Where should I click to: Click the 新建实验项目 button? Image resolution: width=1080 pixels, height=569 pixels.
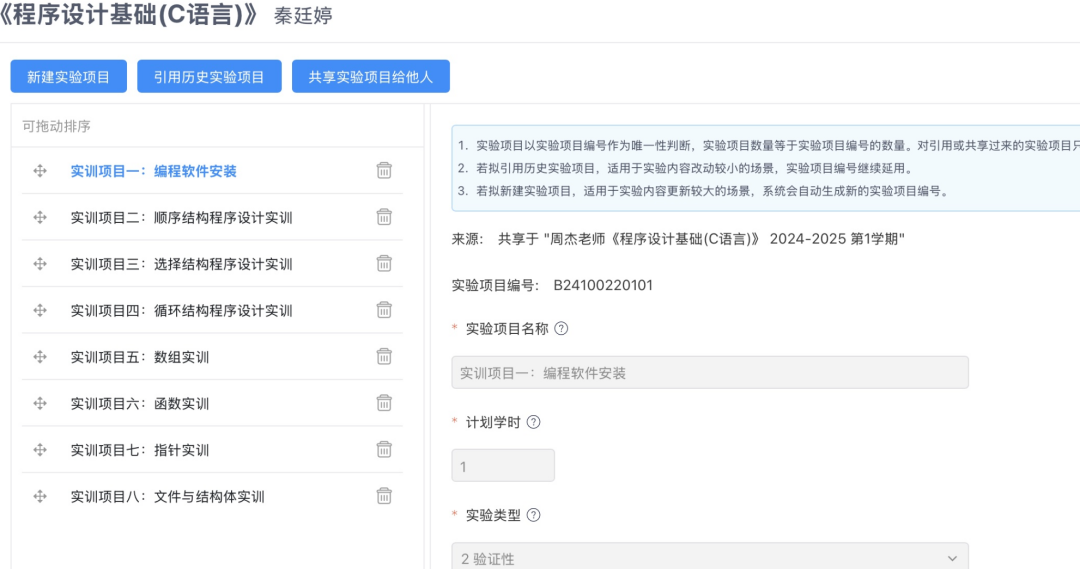point(68,77)
